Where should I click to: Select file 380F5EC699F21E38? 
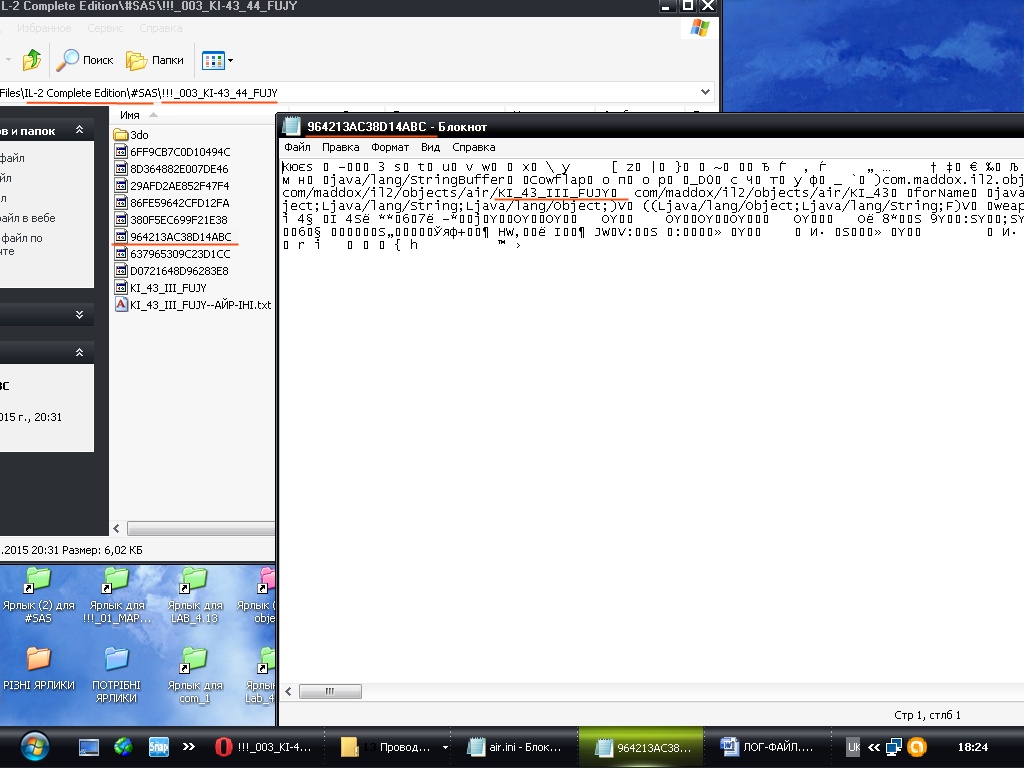pyautogui.click(x=171, y=220)
